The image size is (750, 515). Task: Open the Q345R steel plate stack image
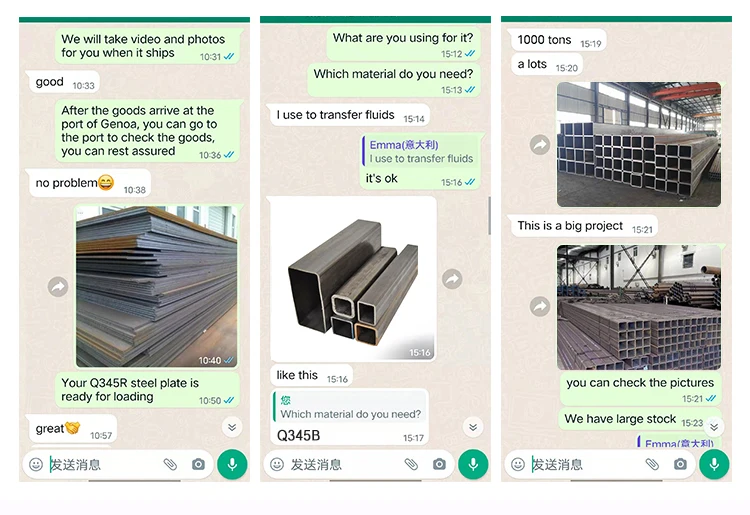pyautogui.click(x=156, y=286)
